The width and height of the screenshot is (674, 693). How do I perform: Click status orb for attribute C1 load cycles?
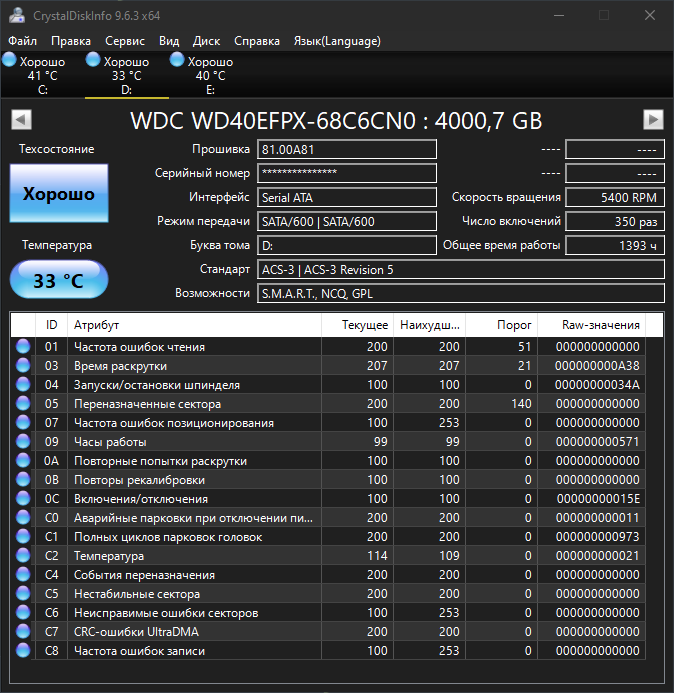coord(23,537)
